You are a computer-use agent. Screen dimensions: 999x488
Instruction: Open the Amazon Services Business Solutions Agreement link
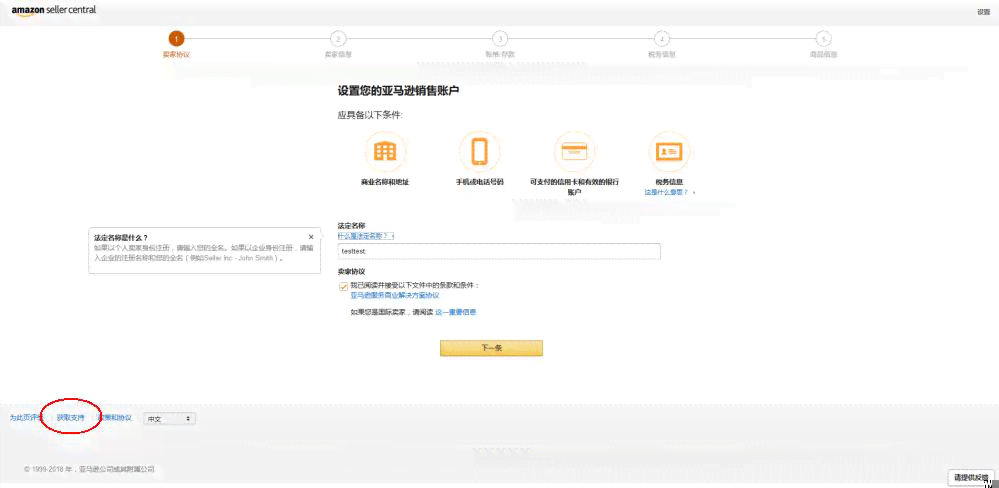coord(395,296)
